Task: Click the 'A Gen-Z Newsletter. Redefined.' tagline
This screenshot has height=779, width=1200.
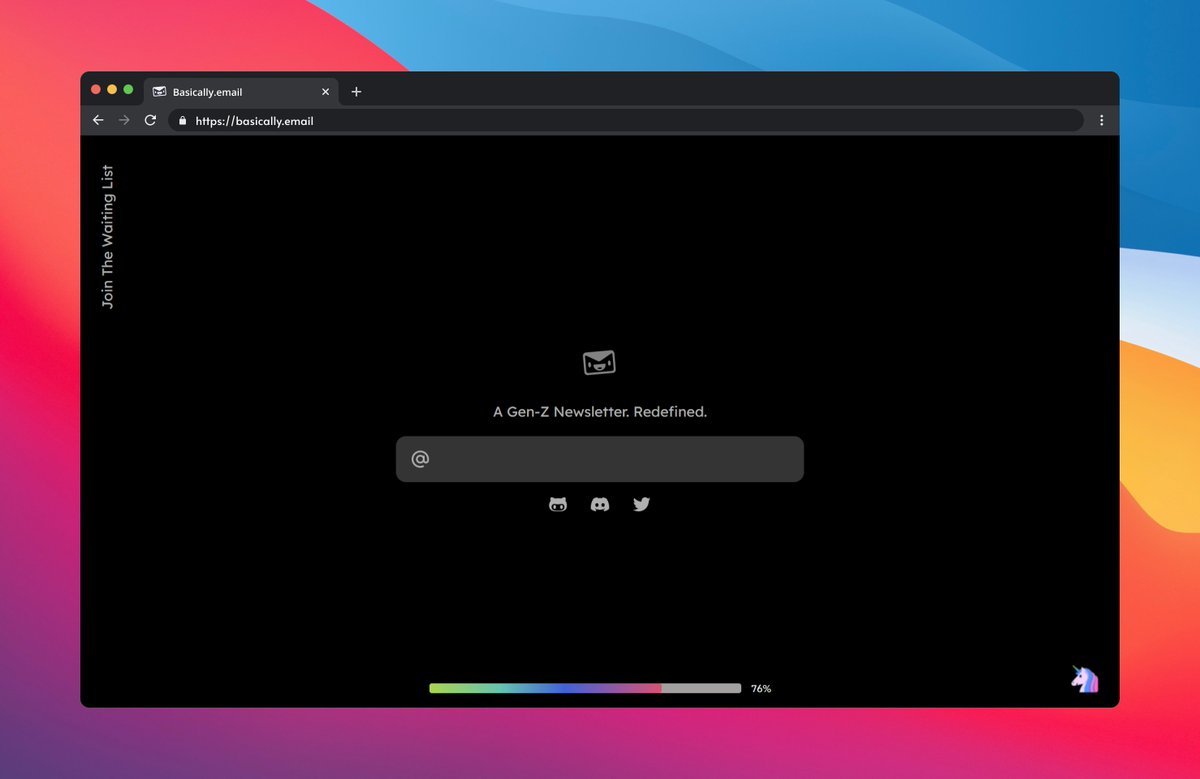Action: [x=600, y=412]
